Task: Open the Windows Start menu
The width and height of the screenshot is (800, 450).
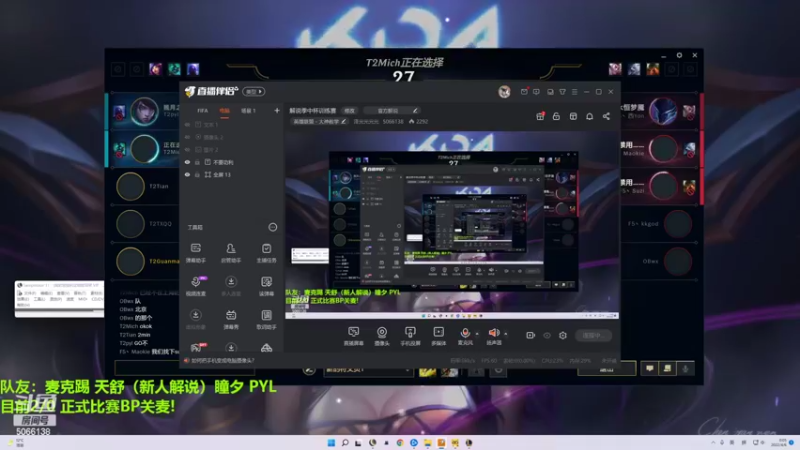Action: click(x=331, y=442)
